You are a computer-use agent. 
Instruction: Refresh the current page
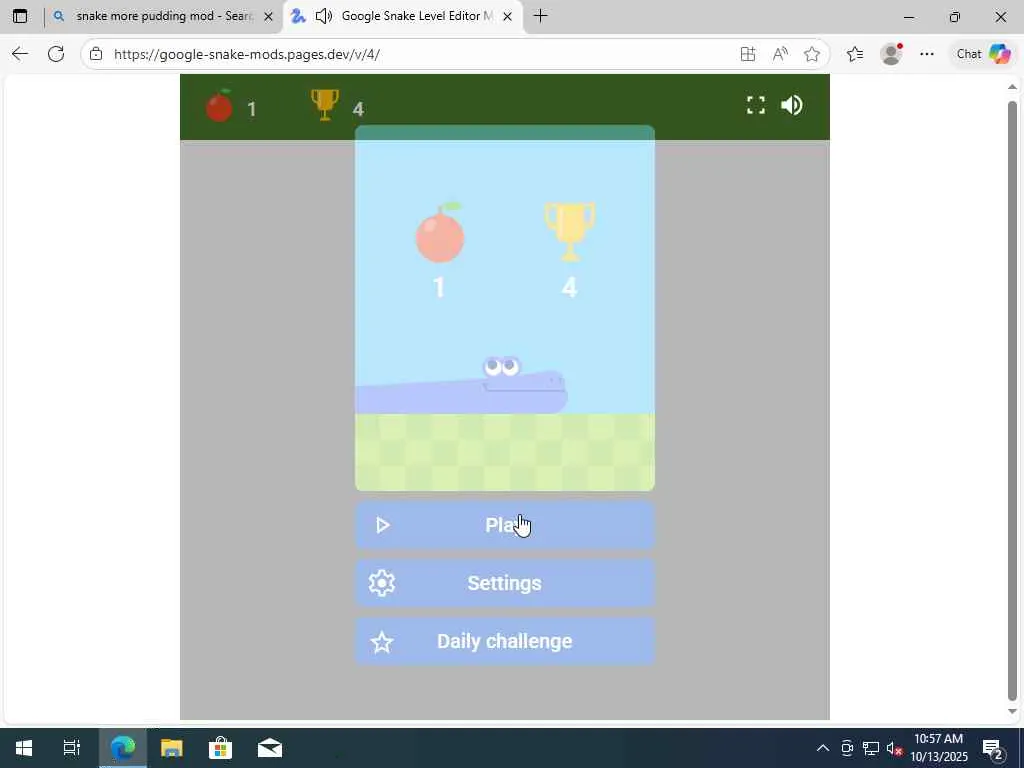56,54
